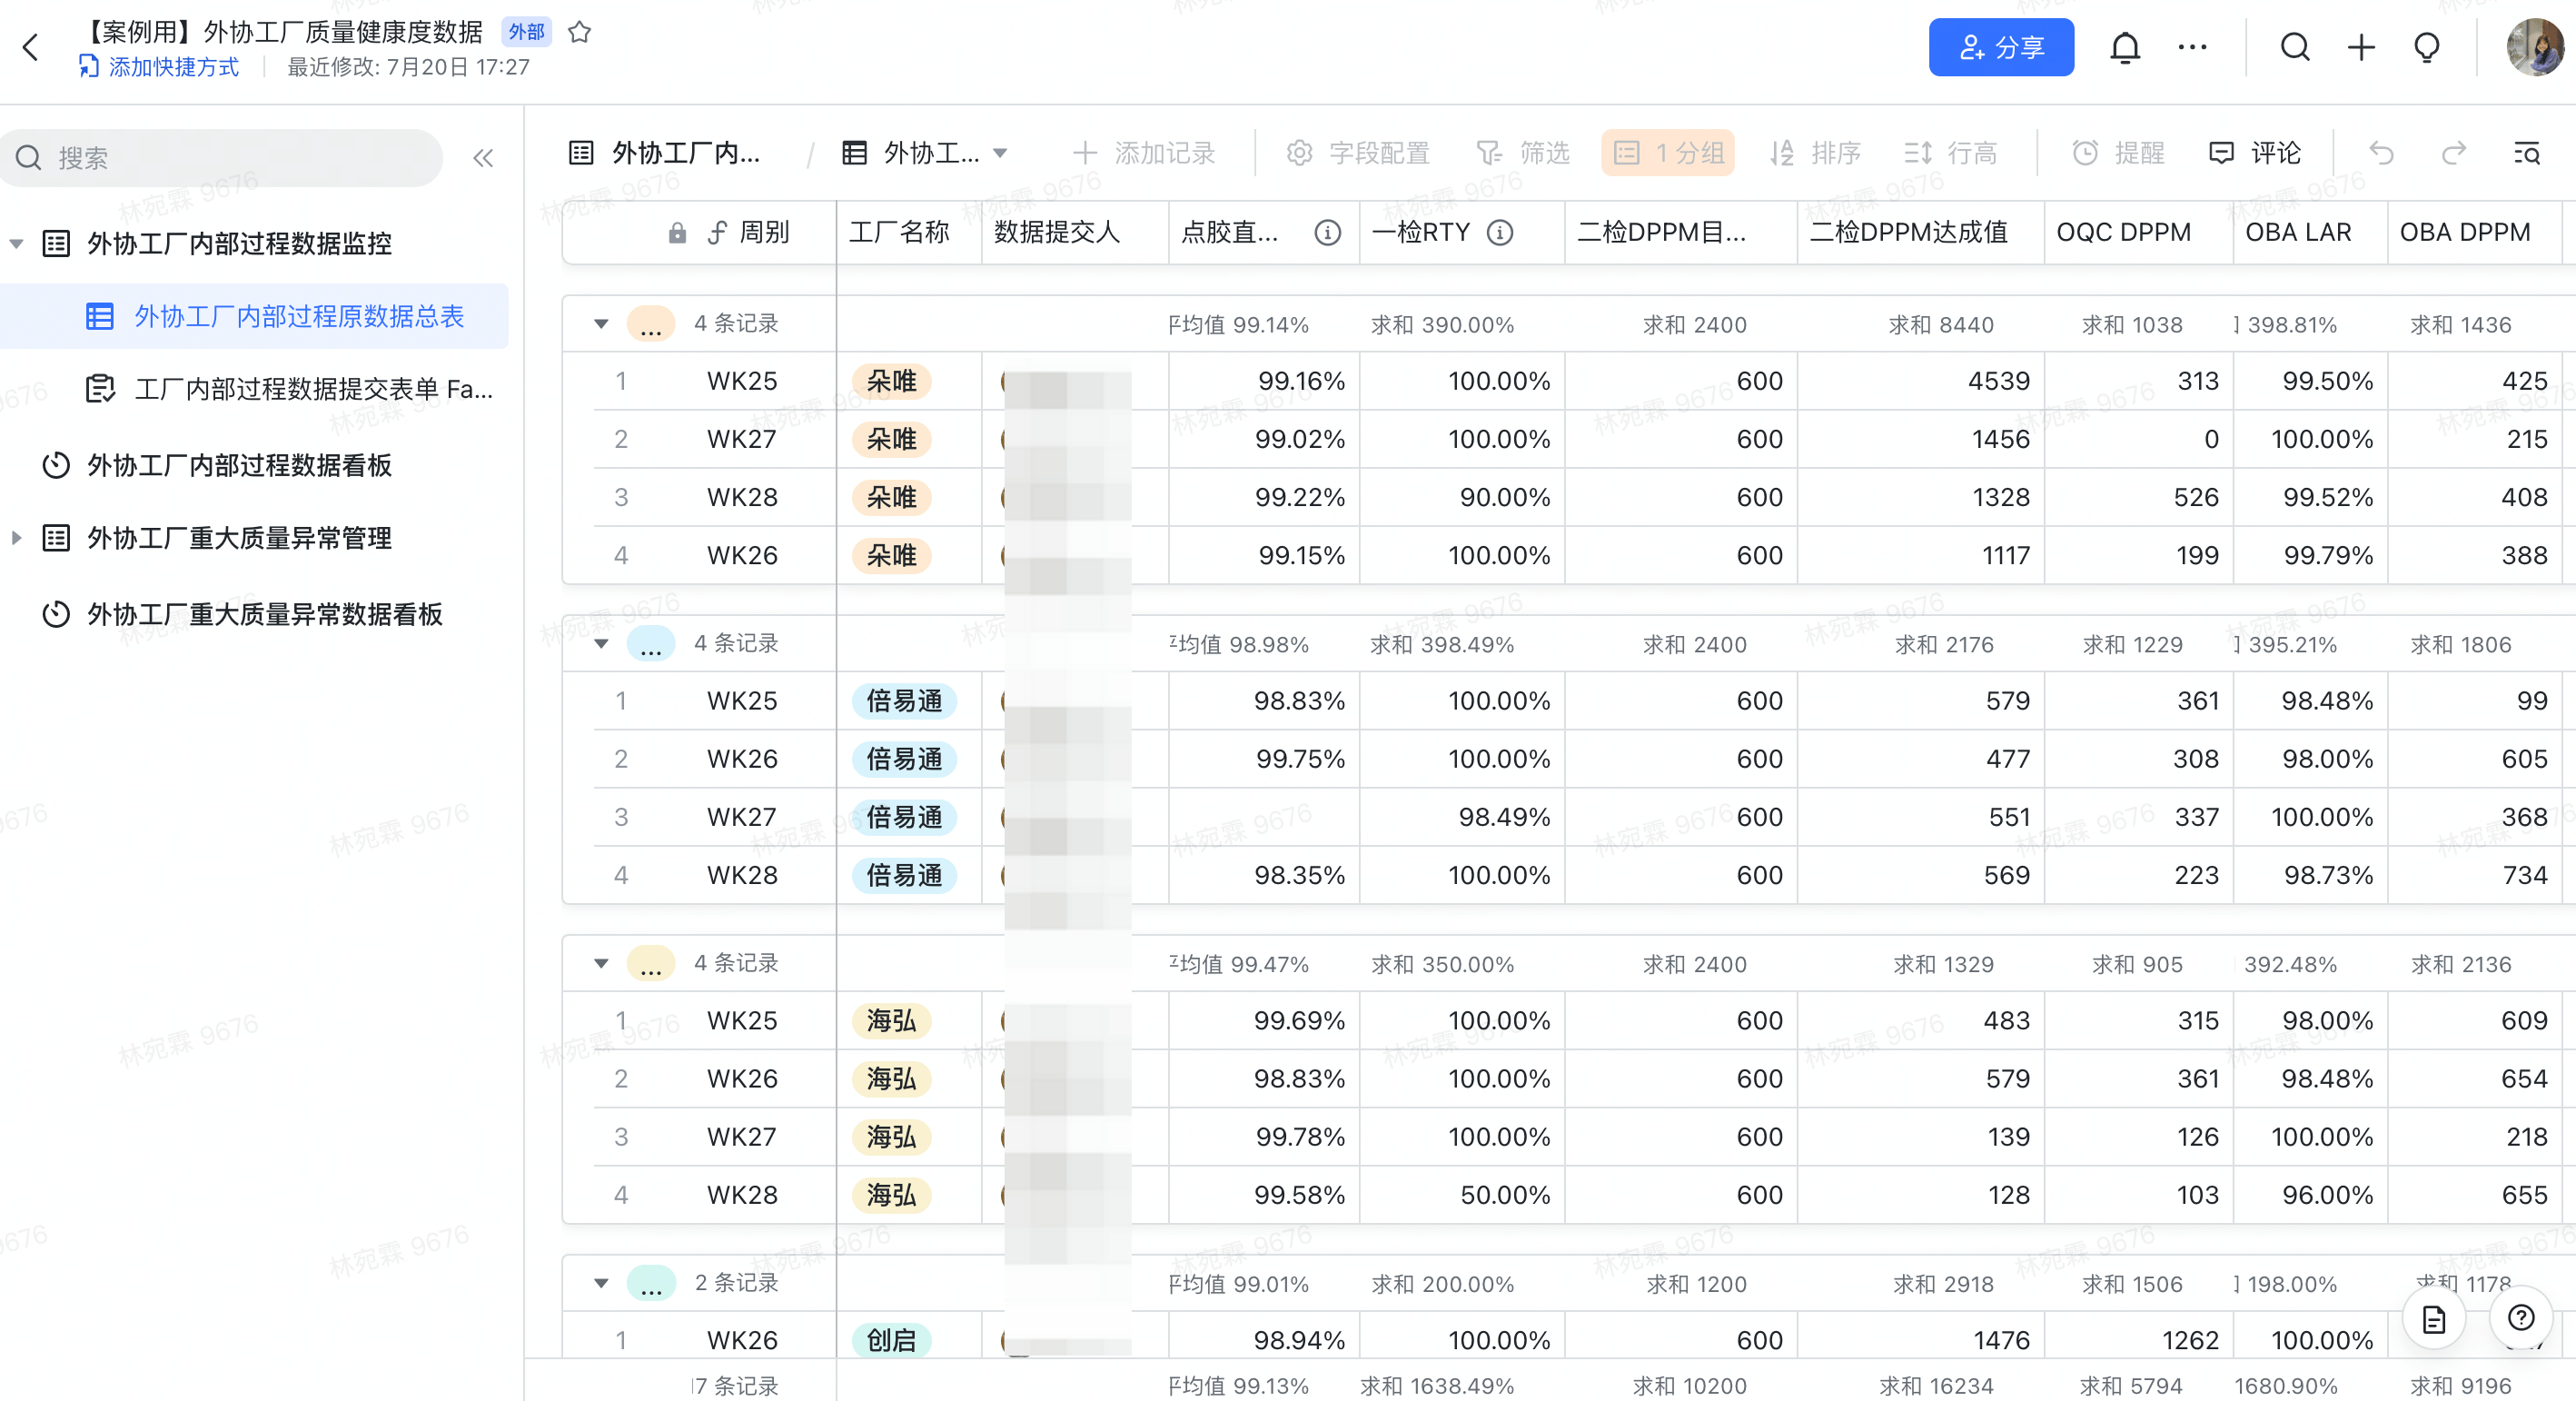Image resolution: width=2576 pixels, height=1401 pixels.
Task: Click the 工厂名称 column header
Action: point(909,232)
